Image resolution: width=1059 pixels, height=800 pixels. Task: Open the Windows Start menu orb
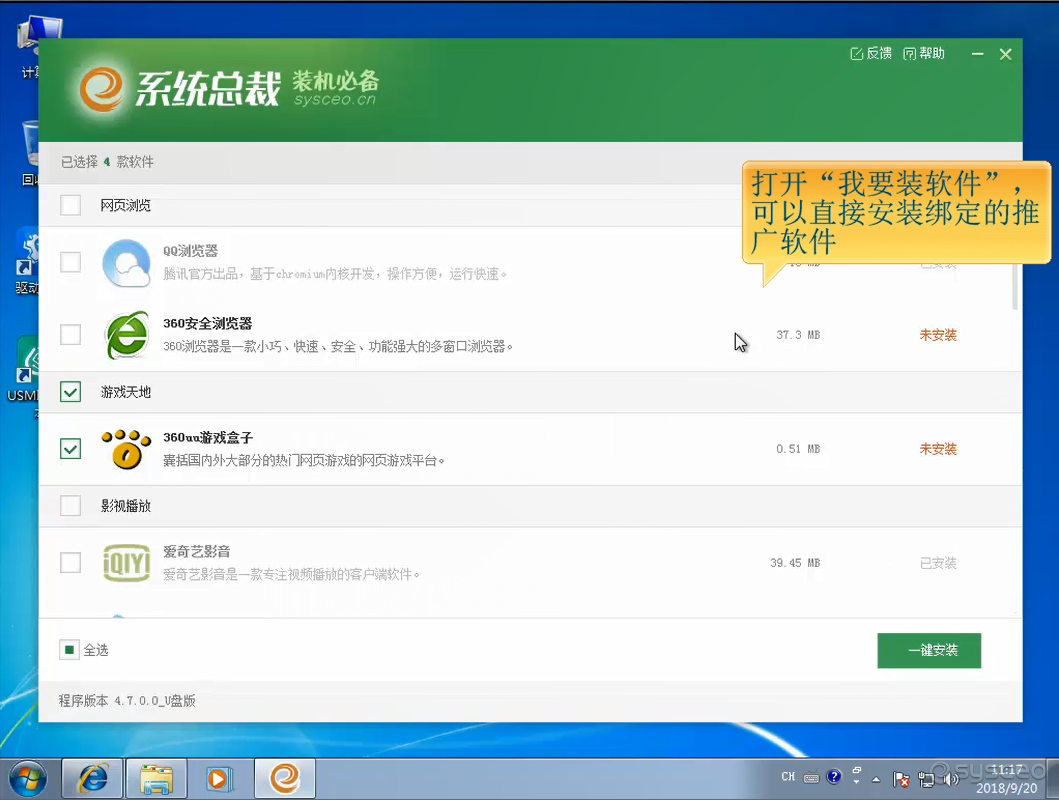pyautogui.click(x=28, y=779)
